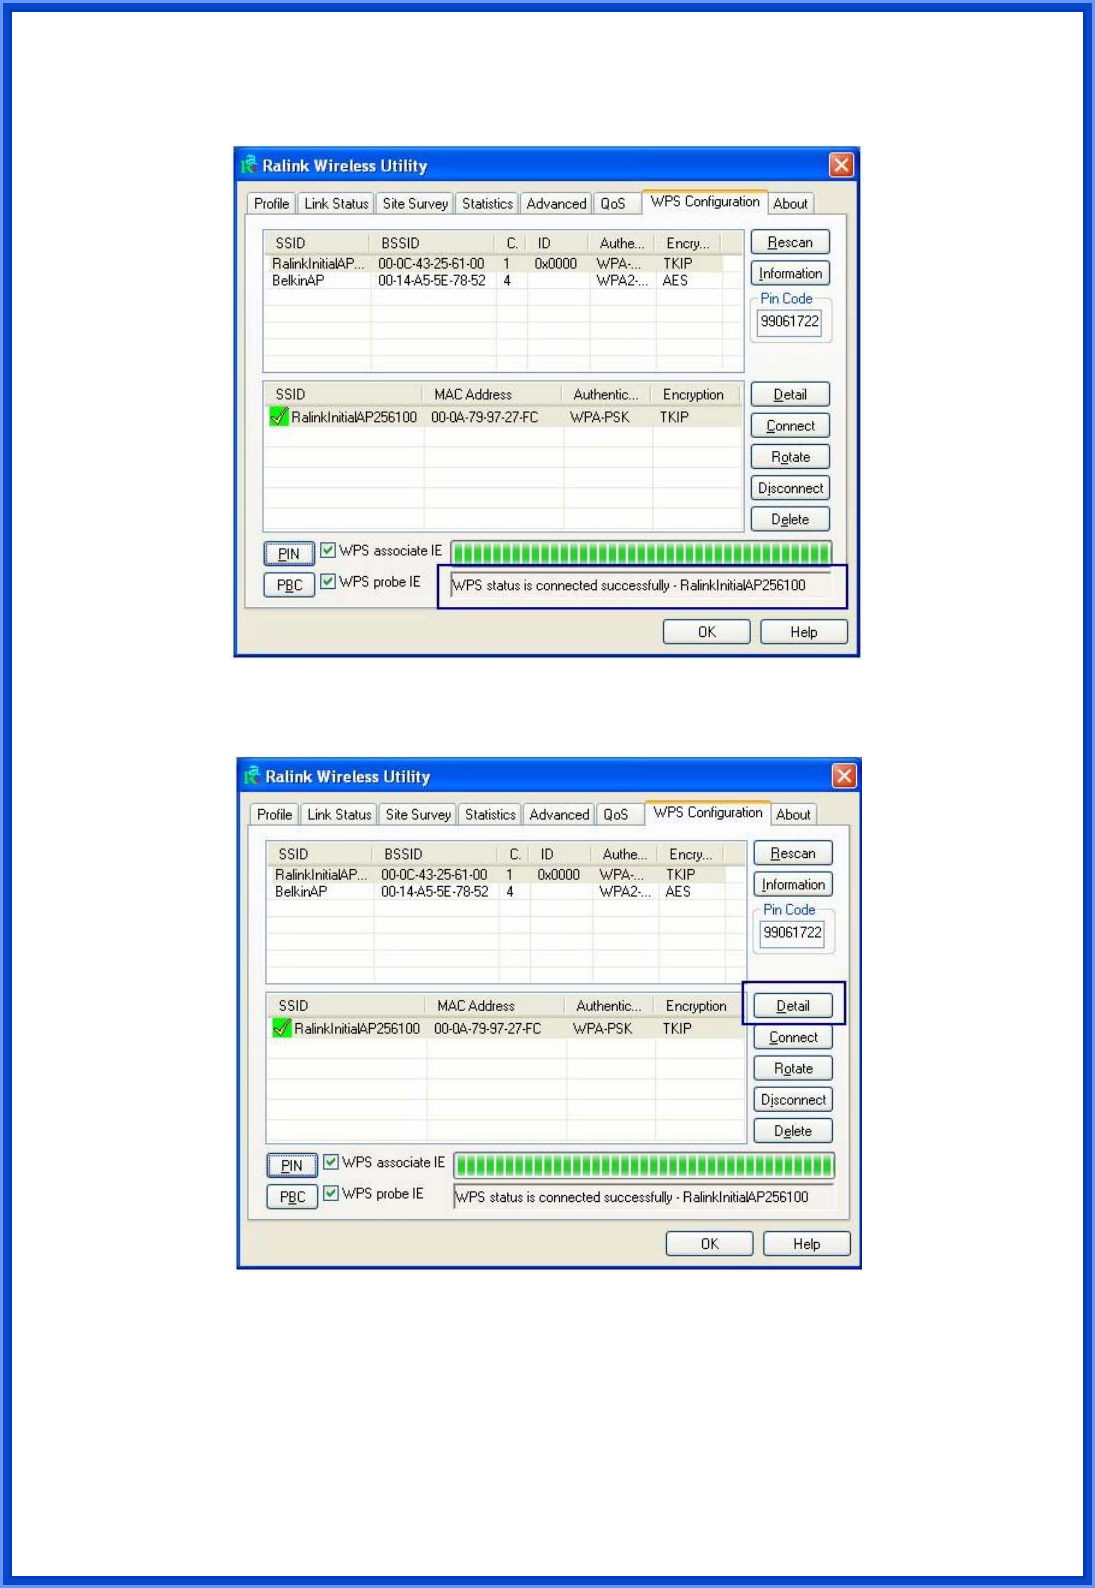This screenshot has height=1588, width=1095.
Task: Open Help in upper window
Action: click(x=804, y=632)
